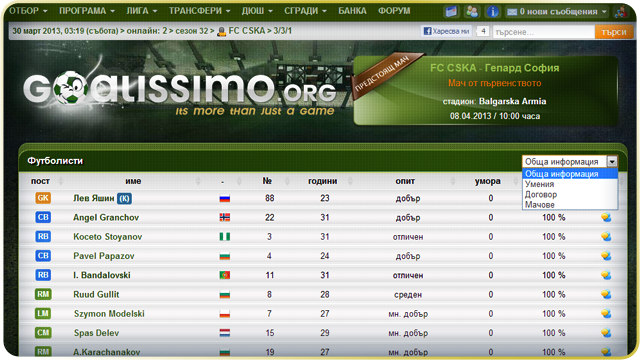Image resolution: width=640 pixels, height=360 pixels.
Task: Click the Facebook Харесва ми like button
Action: pyautogui.click(x=446, y=31)
